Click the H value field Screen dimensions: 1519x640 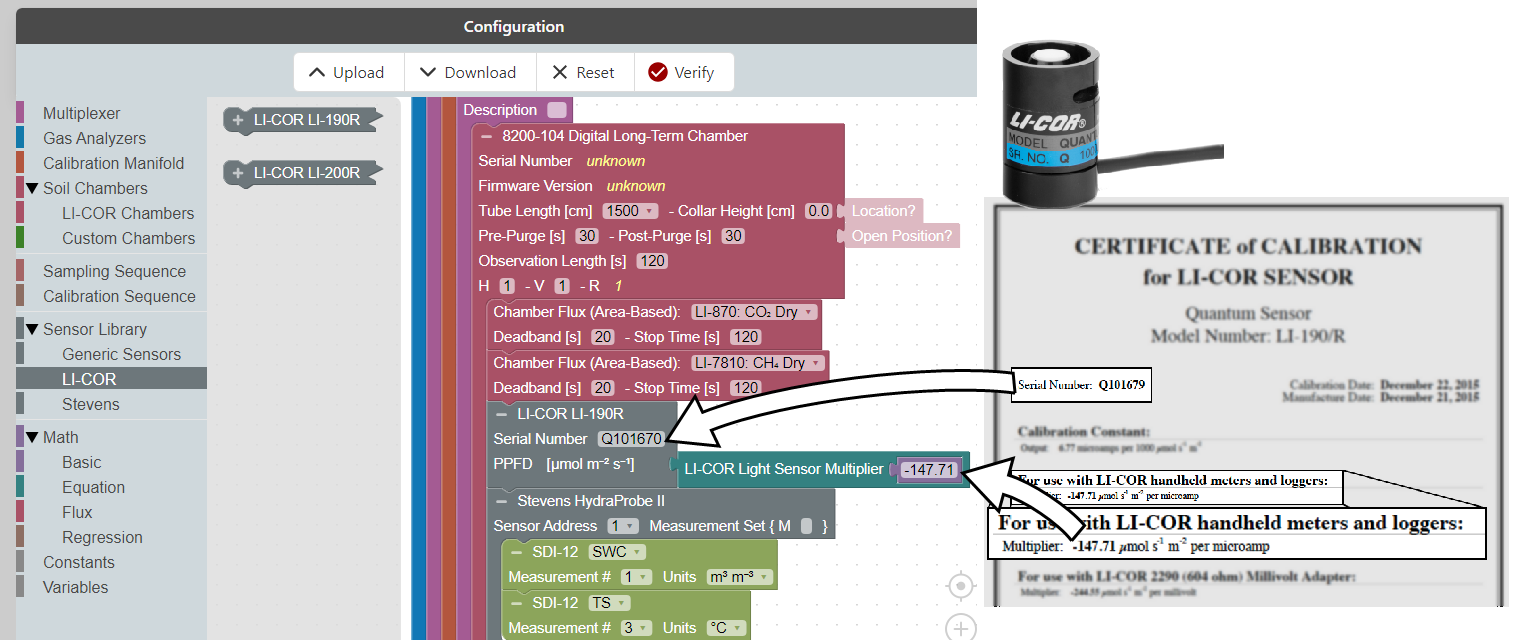click(506, 286)
